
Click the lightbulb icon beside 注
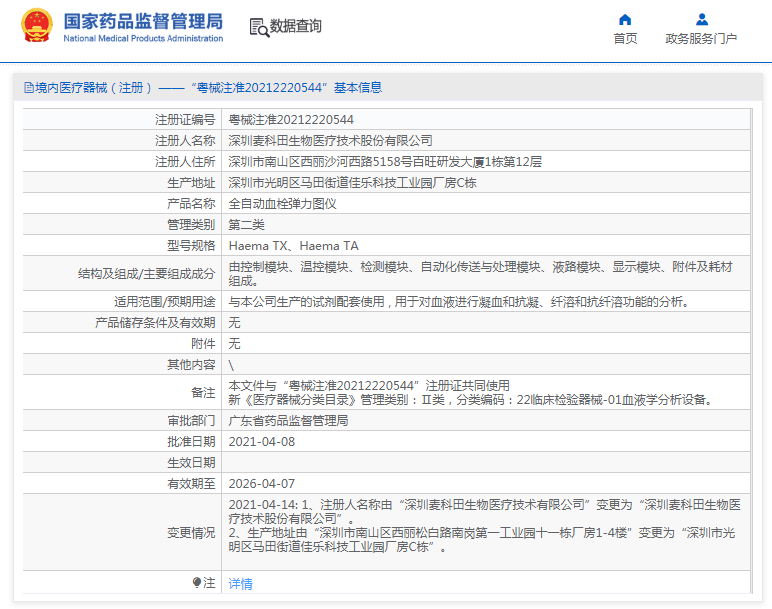click(x=197, y=583)
